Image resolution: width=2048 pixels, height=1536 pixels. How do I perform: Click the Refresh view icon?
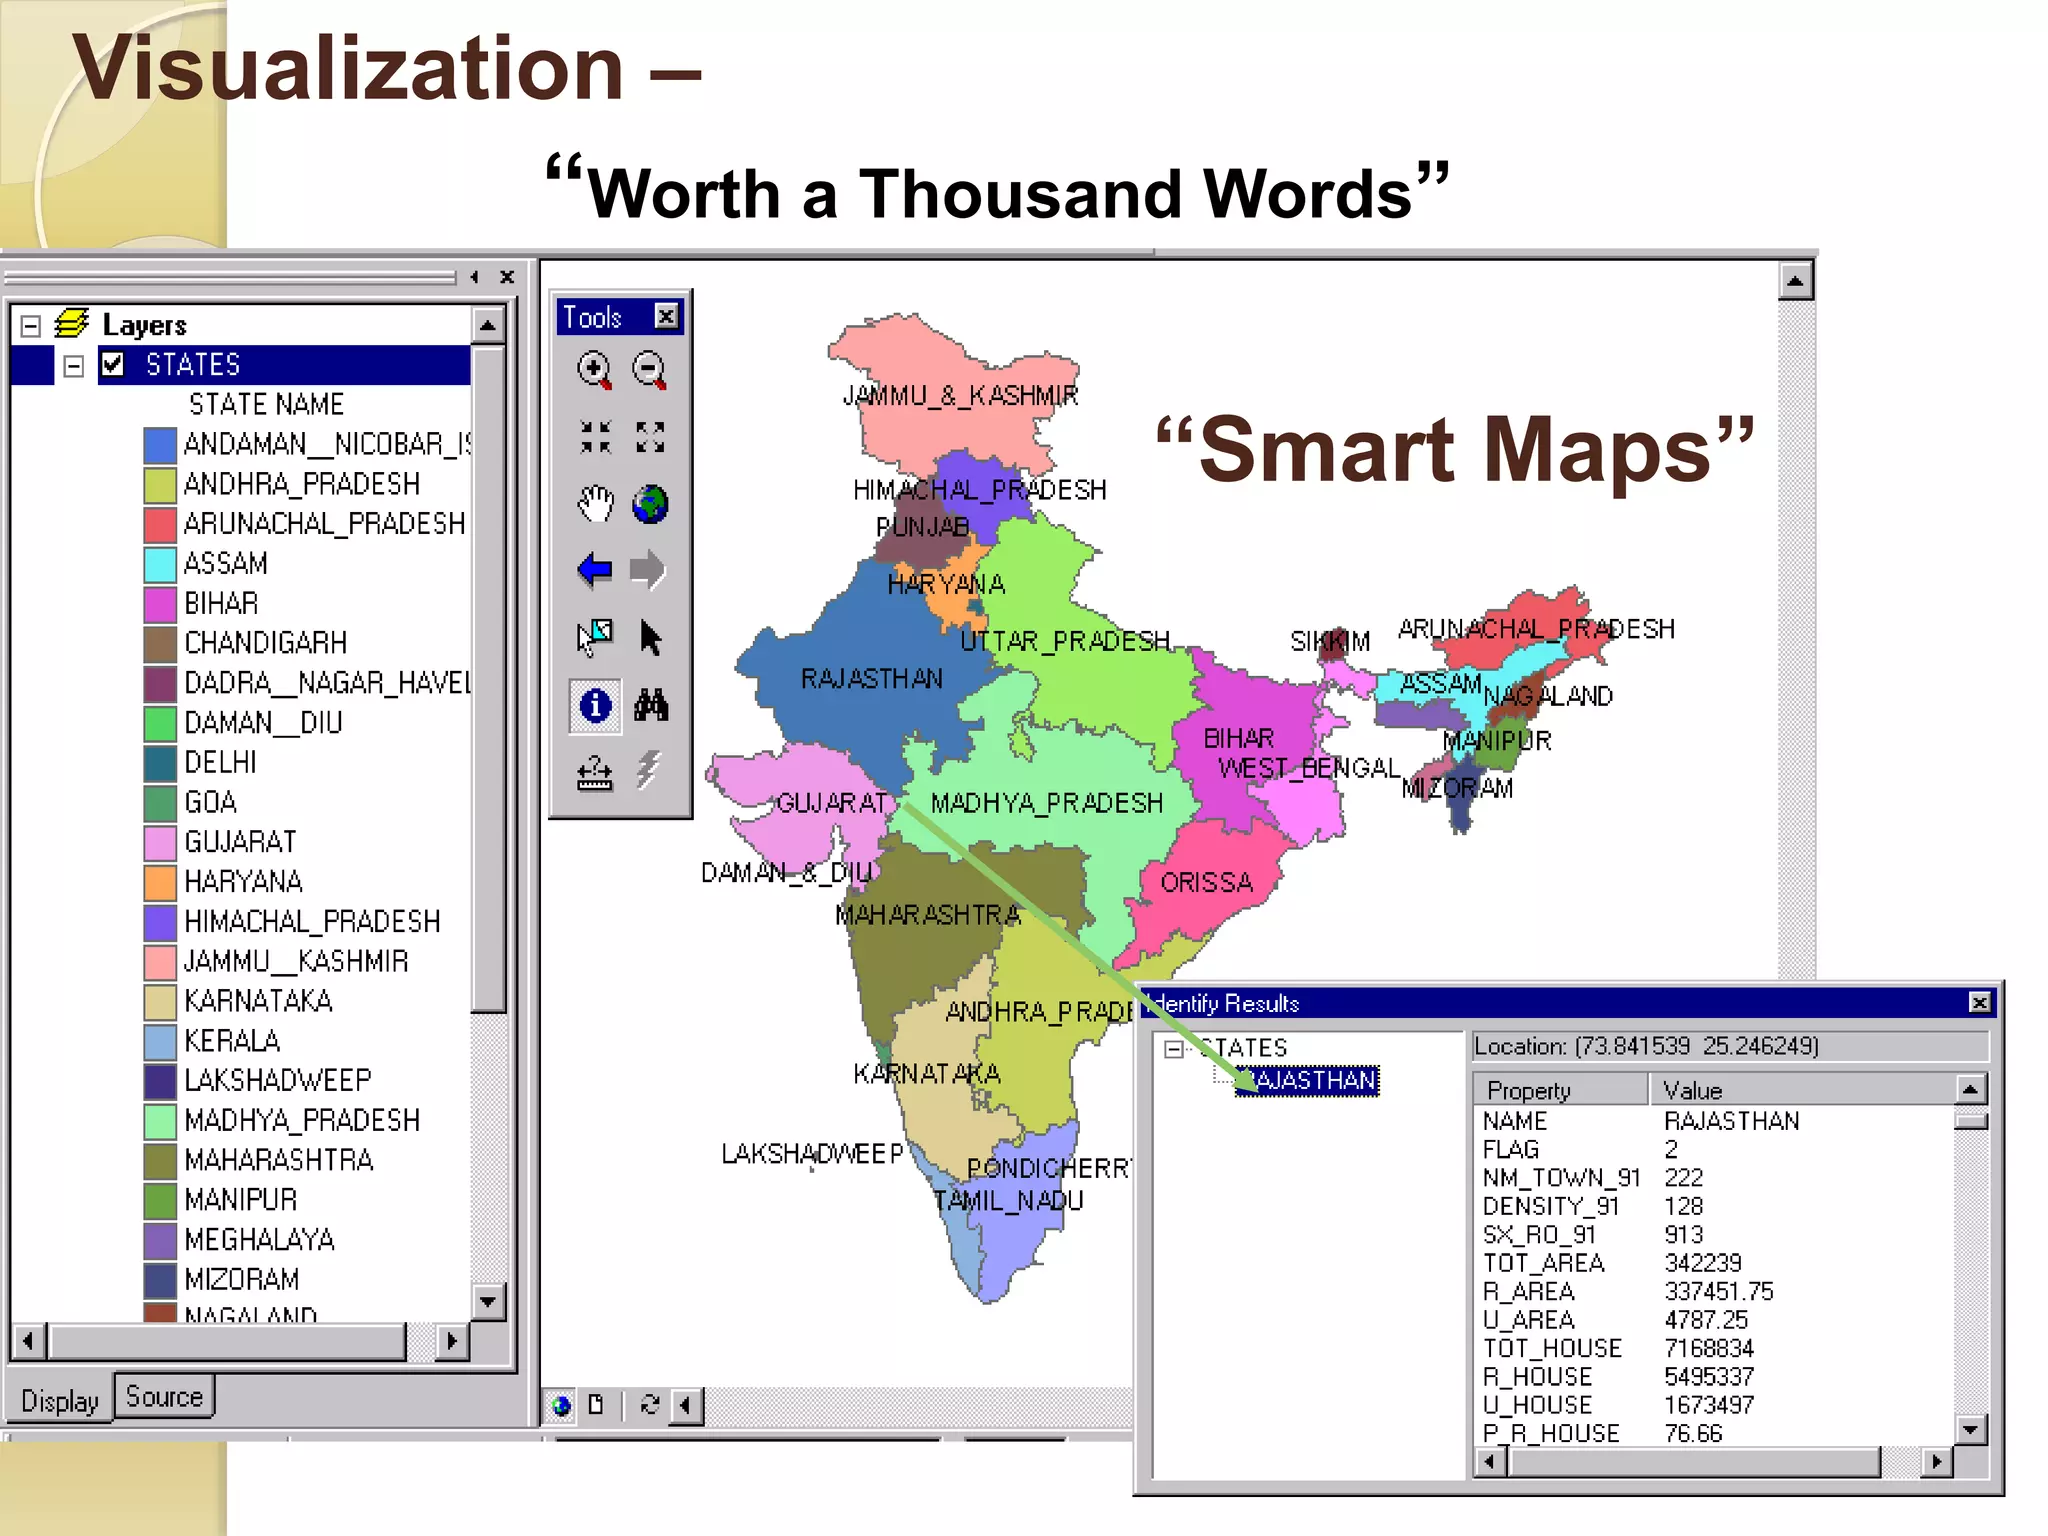650,1404
